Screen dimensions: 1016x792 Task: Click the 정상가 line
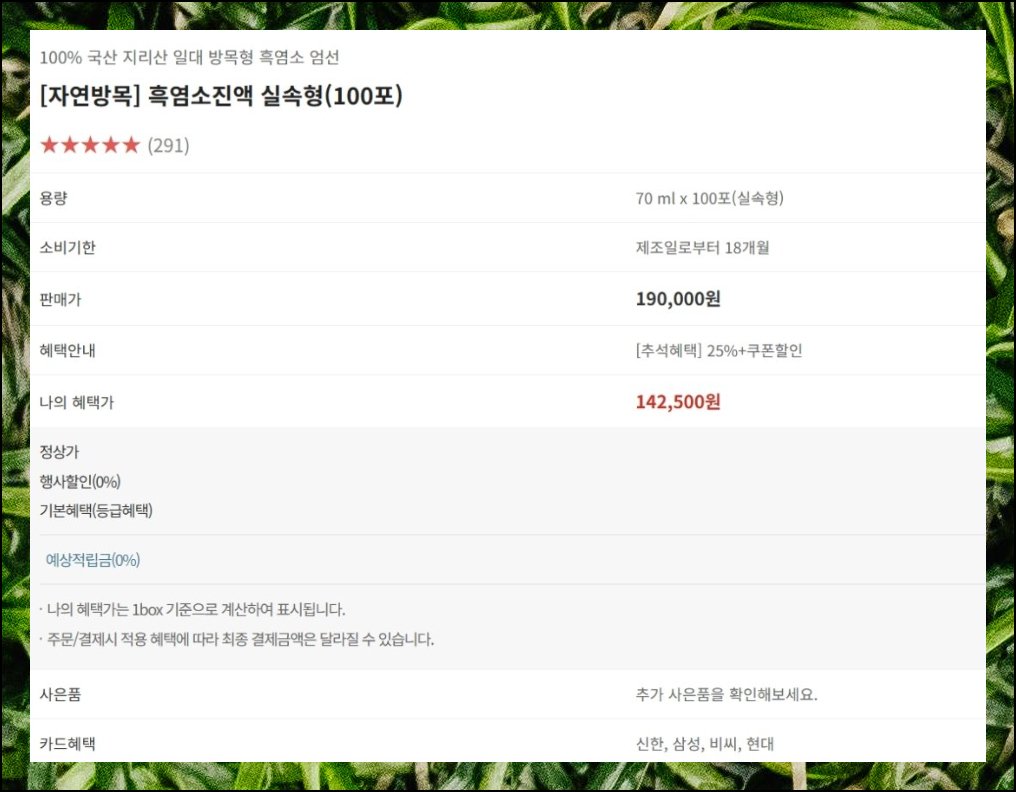click(59, 452)
